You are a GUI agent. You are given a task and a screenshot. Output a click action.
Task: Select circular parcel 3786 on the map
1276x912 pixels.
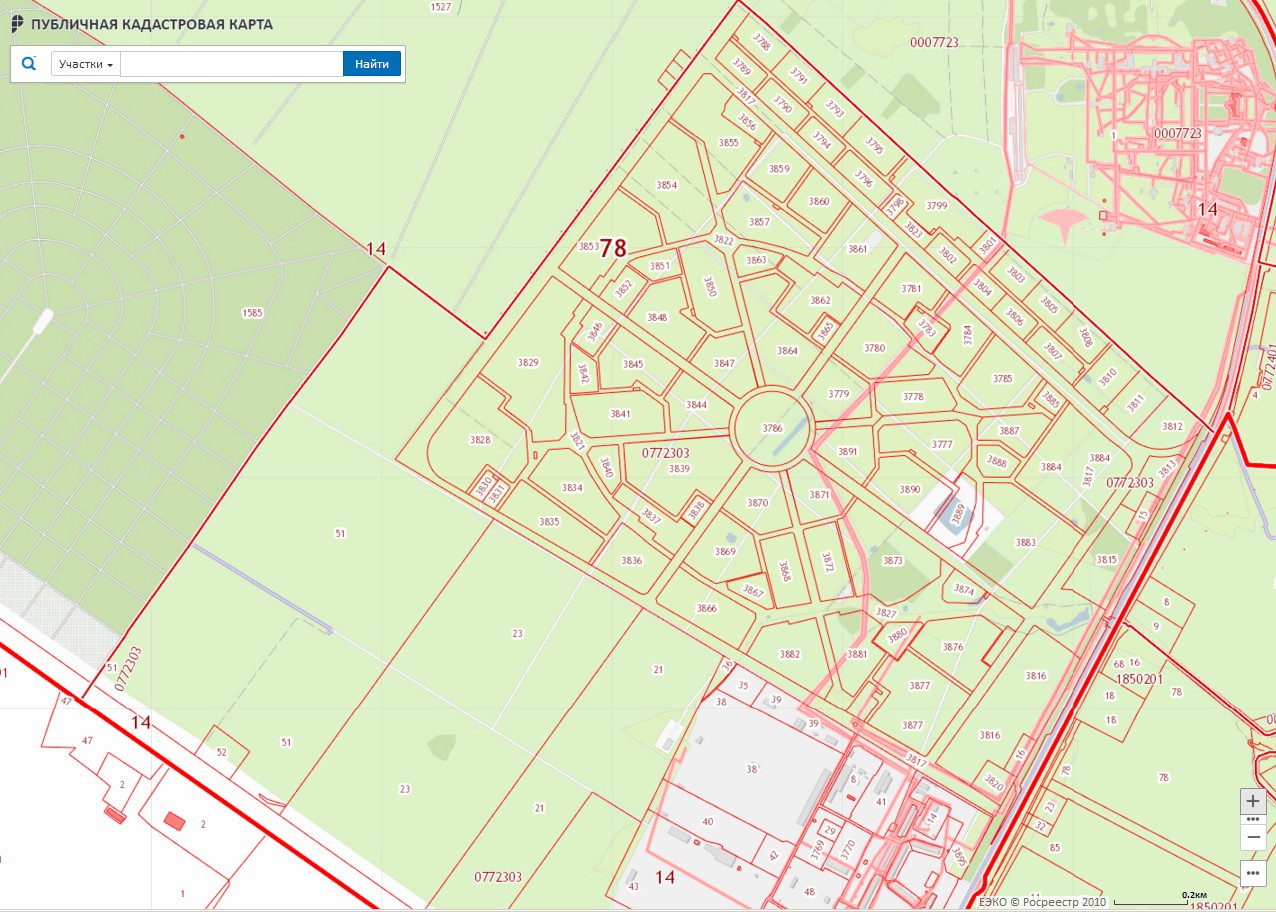(771, 428)
